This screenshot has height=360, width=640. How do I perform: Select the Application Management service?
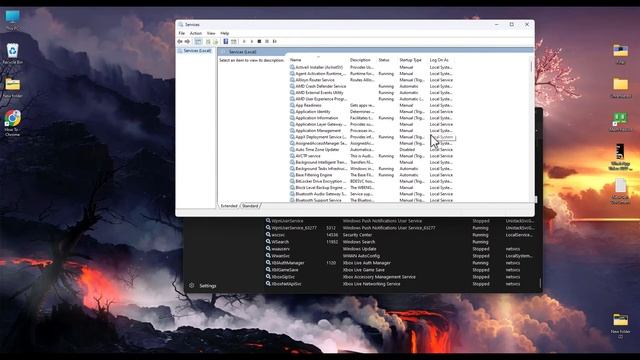point(371,130)
